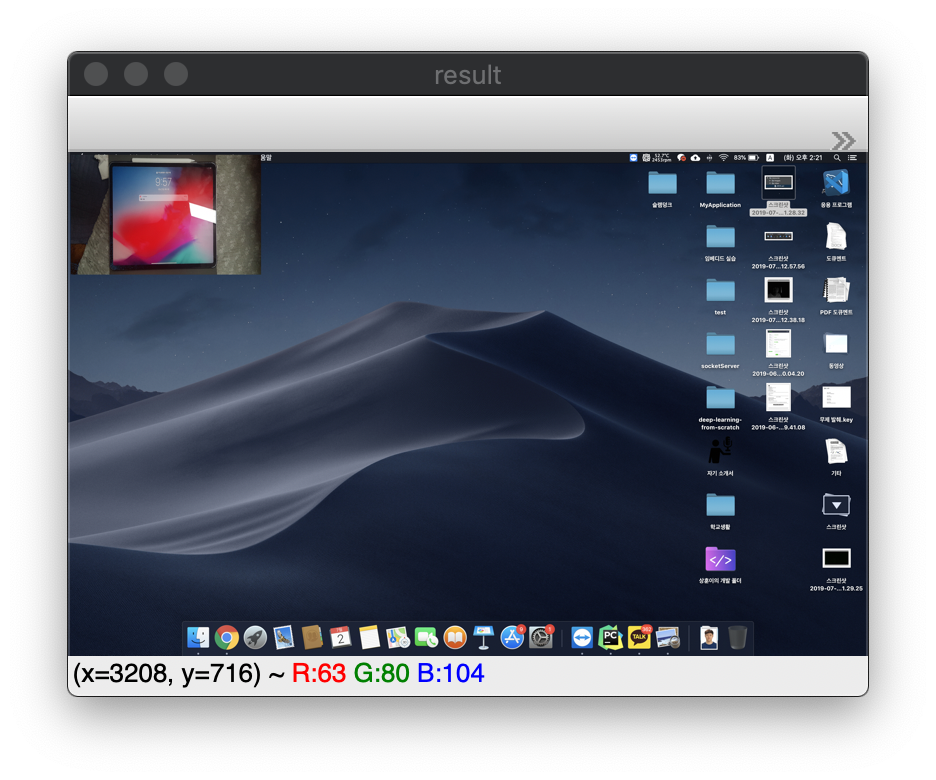Click the green G:80 value
Screen dimensions: 936x780
381,674
